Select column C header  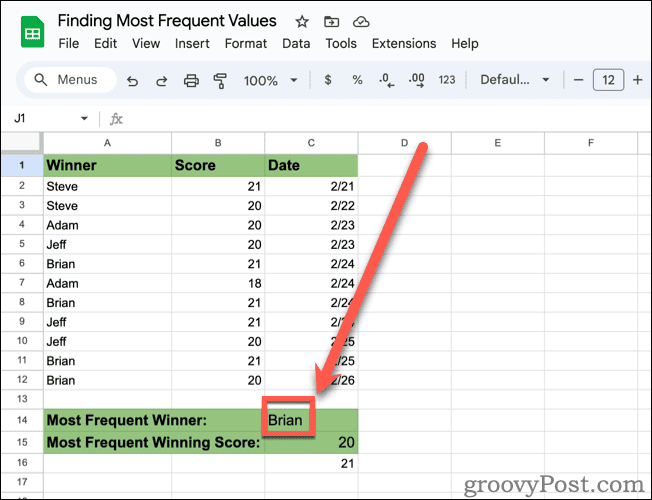[x=311, y=143]
